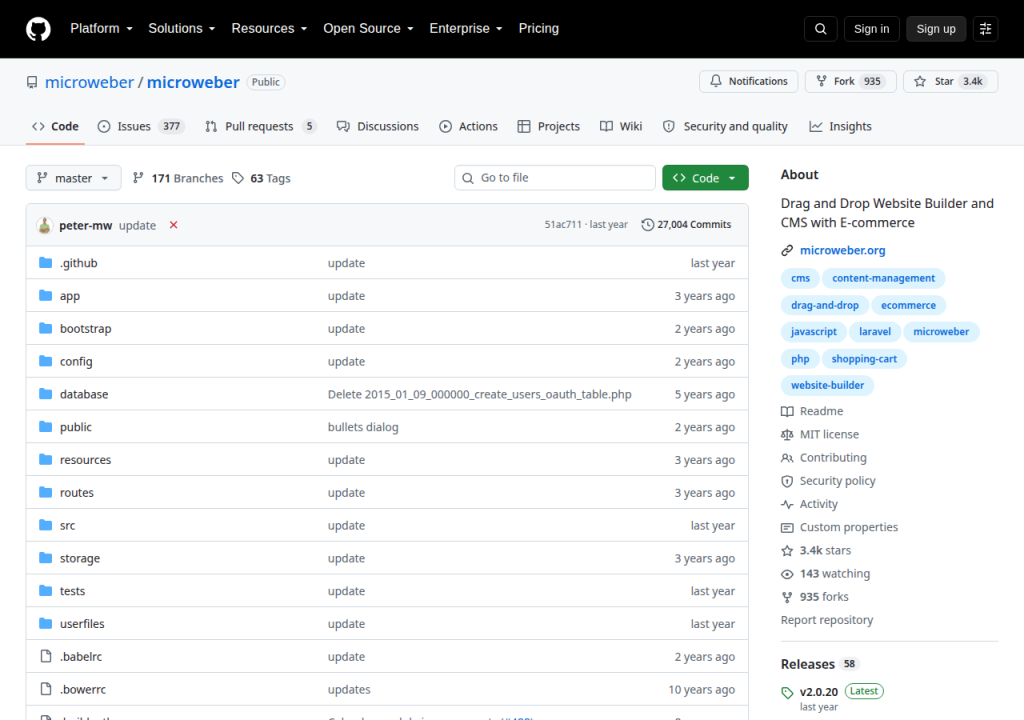This screenshot has width=1024, height=720.
Task: Open the app folder icon
Action: (45, 295)
